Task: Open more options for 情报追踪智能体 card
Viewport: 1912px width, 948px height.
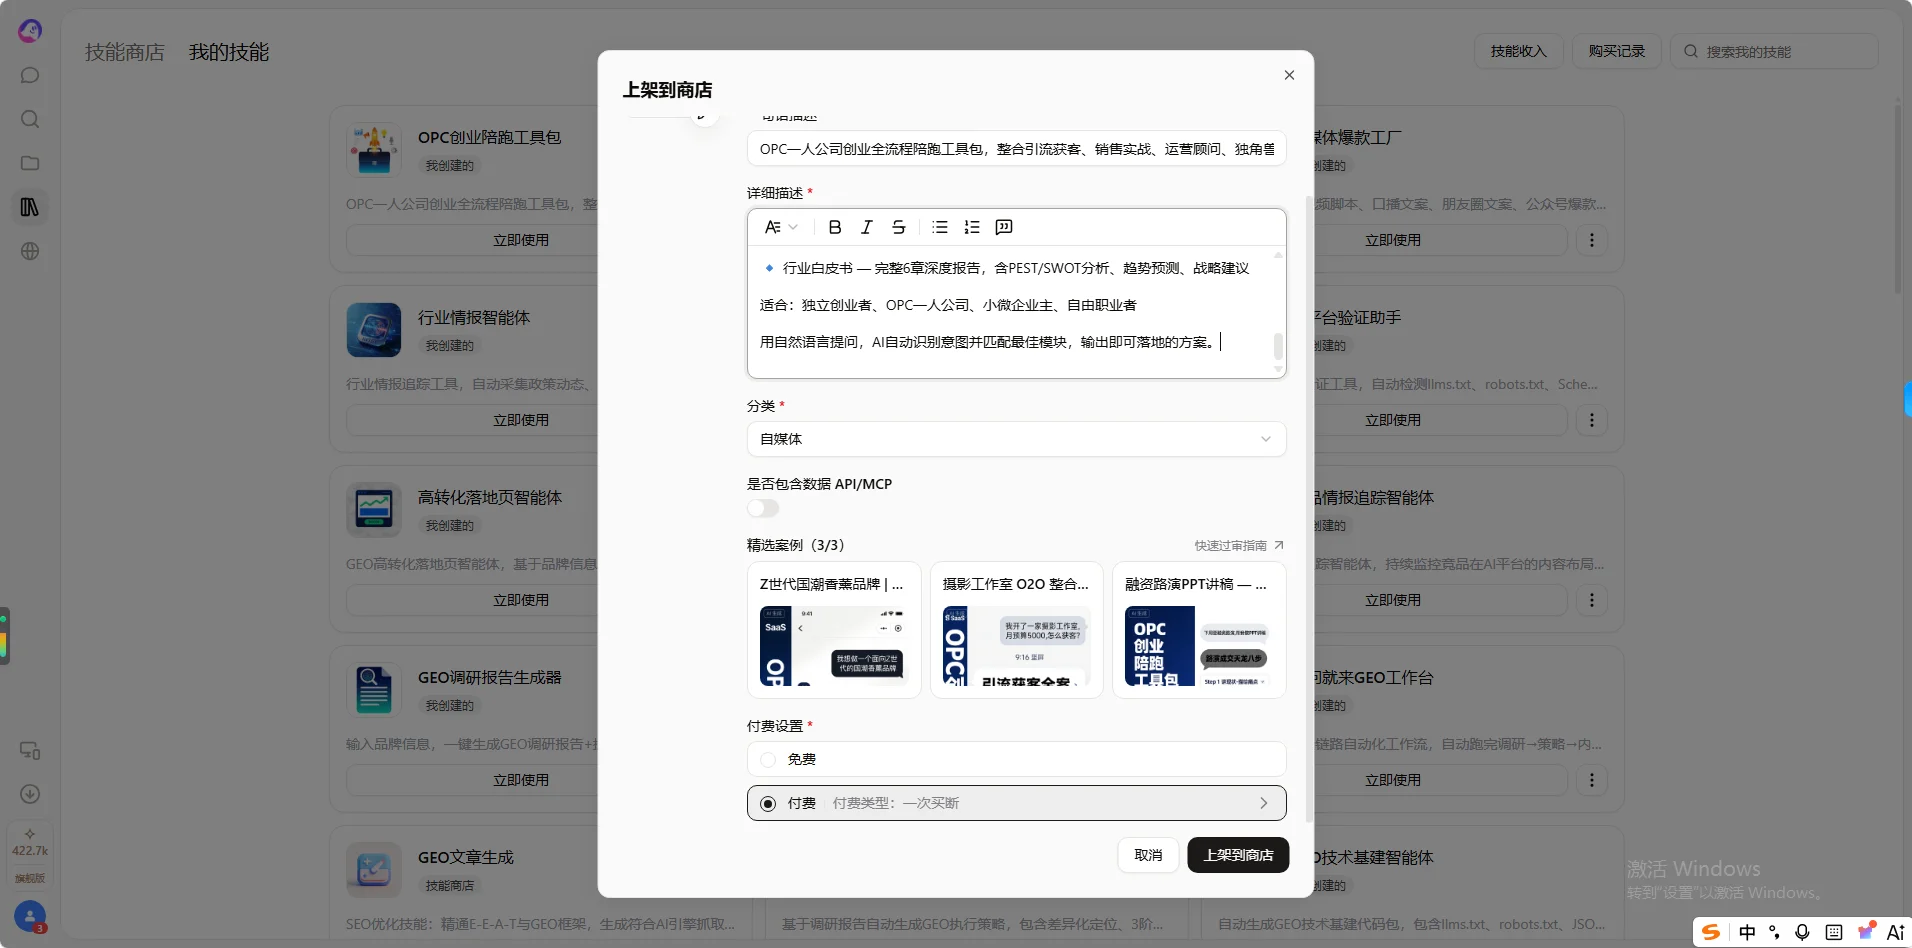Action: click(x=1592, y=600)
